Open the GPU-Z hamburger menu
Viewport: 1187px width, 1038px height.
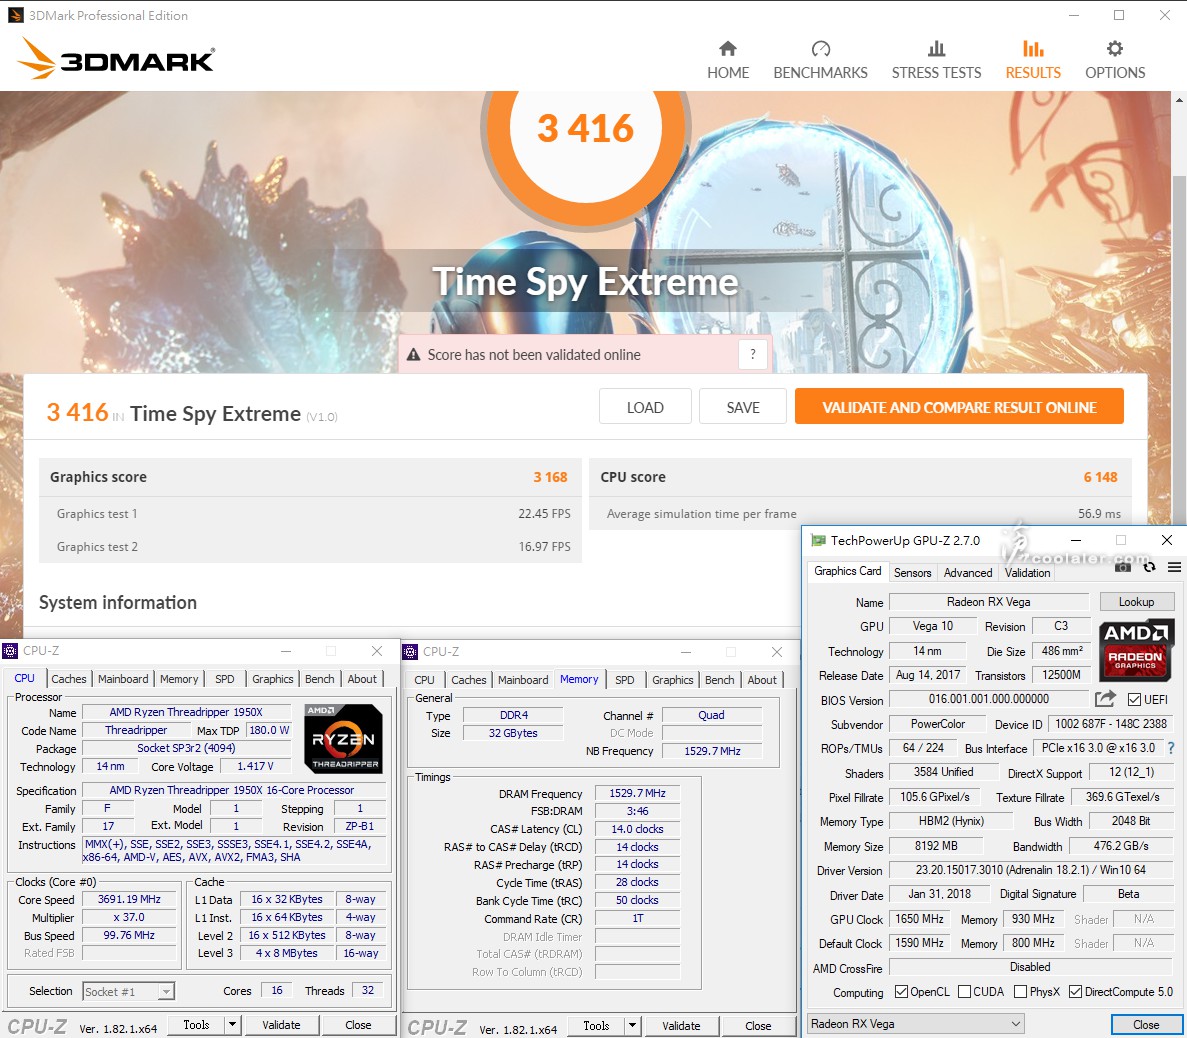click(1174, 566)
